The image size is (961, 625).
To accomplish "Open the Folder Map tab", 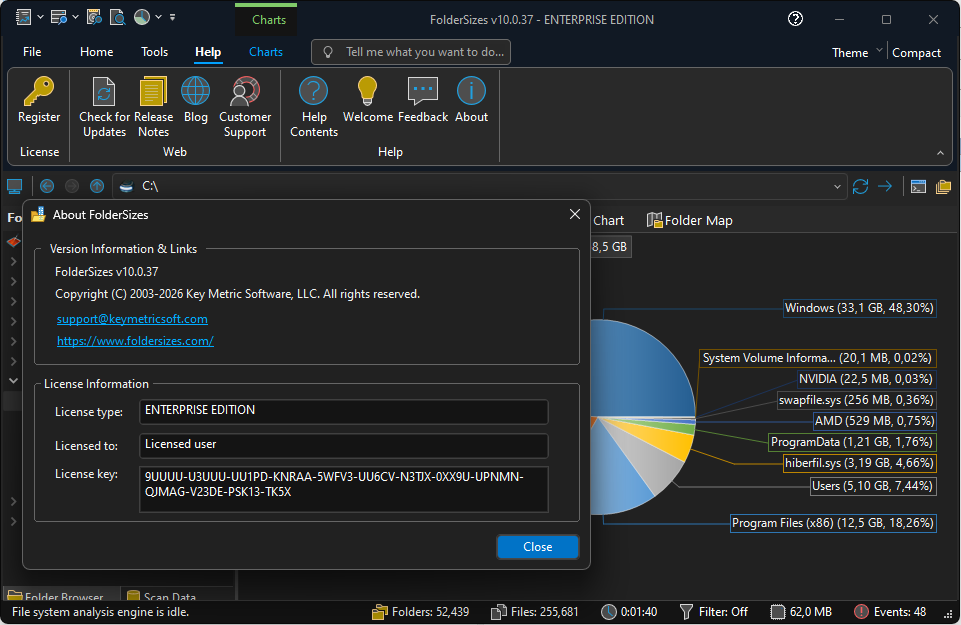I will pyautogui.click(x=690, y=221).
